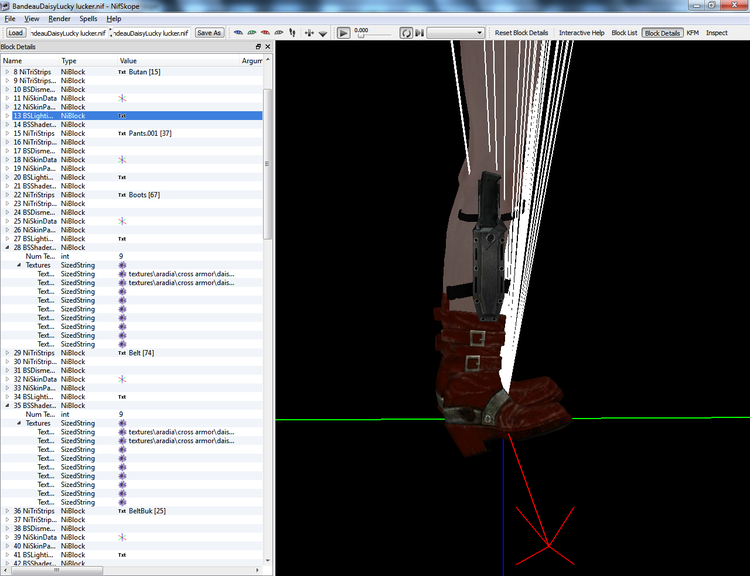Expand block 29 NiTriStrips Belt

coord(7,353)
